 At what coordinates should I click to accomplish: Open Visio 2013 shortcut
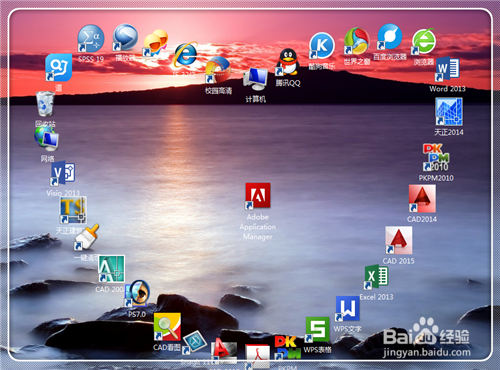coord(63,173)
